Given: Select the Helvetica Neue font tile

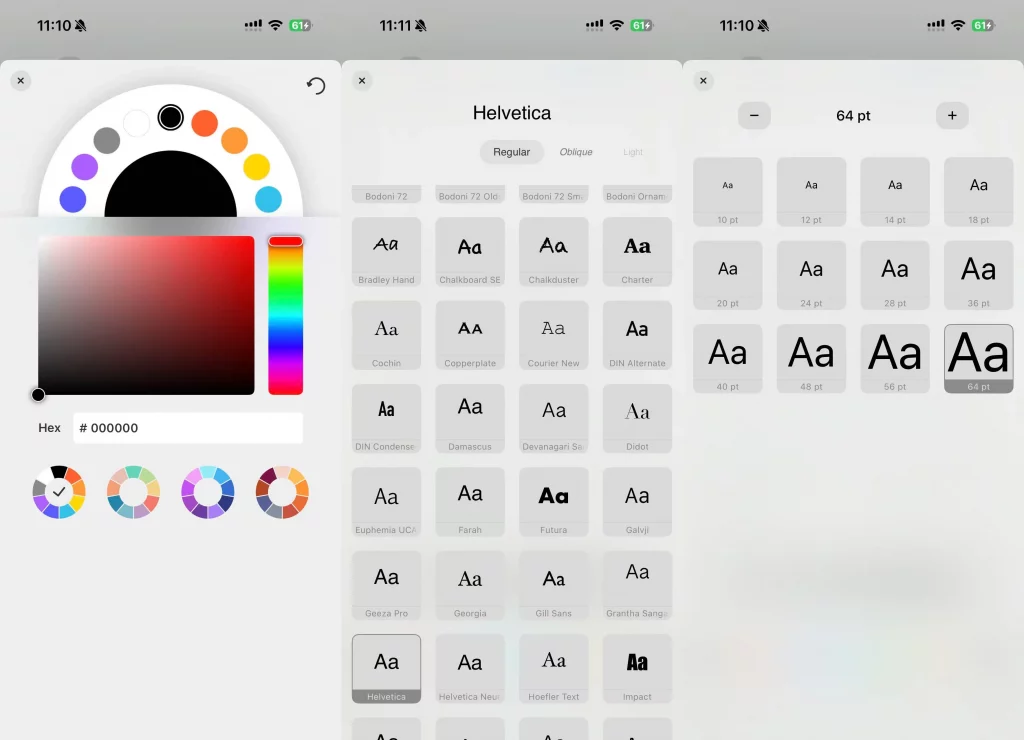Looking at the screenshot, I should (x=470, y=669).
